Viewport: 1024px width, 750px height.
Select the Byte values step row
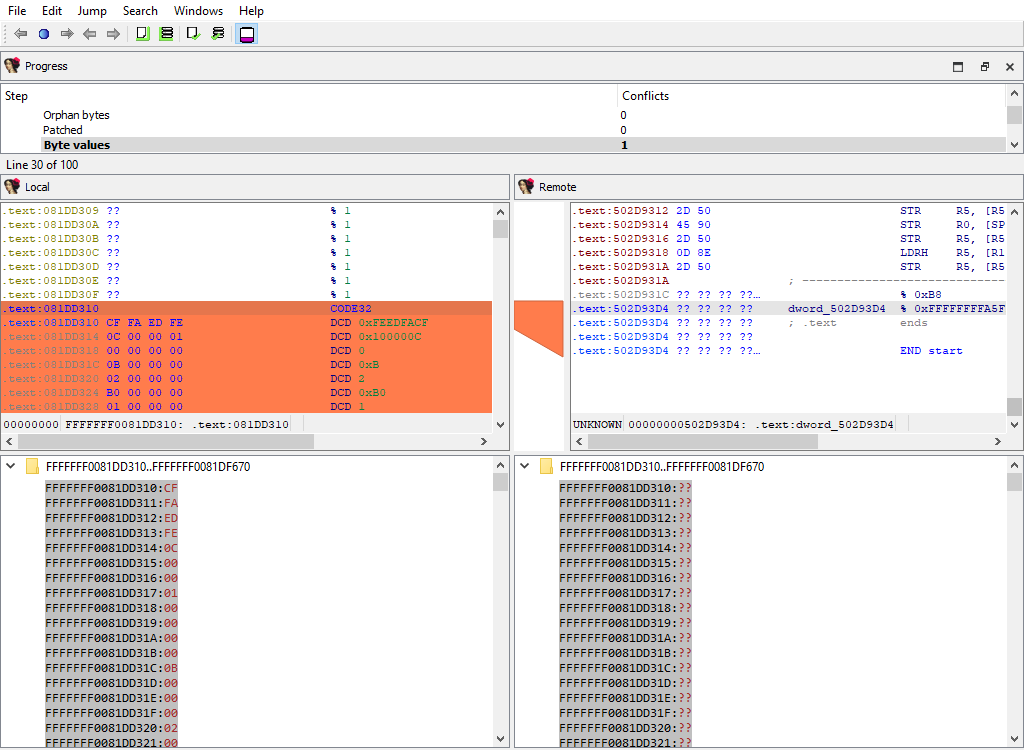coord(77,145)
